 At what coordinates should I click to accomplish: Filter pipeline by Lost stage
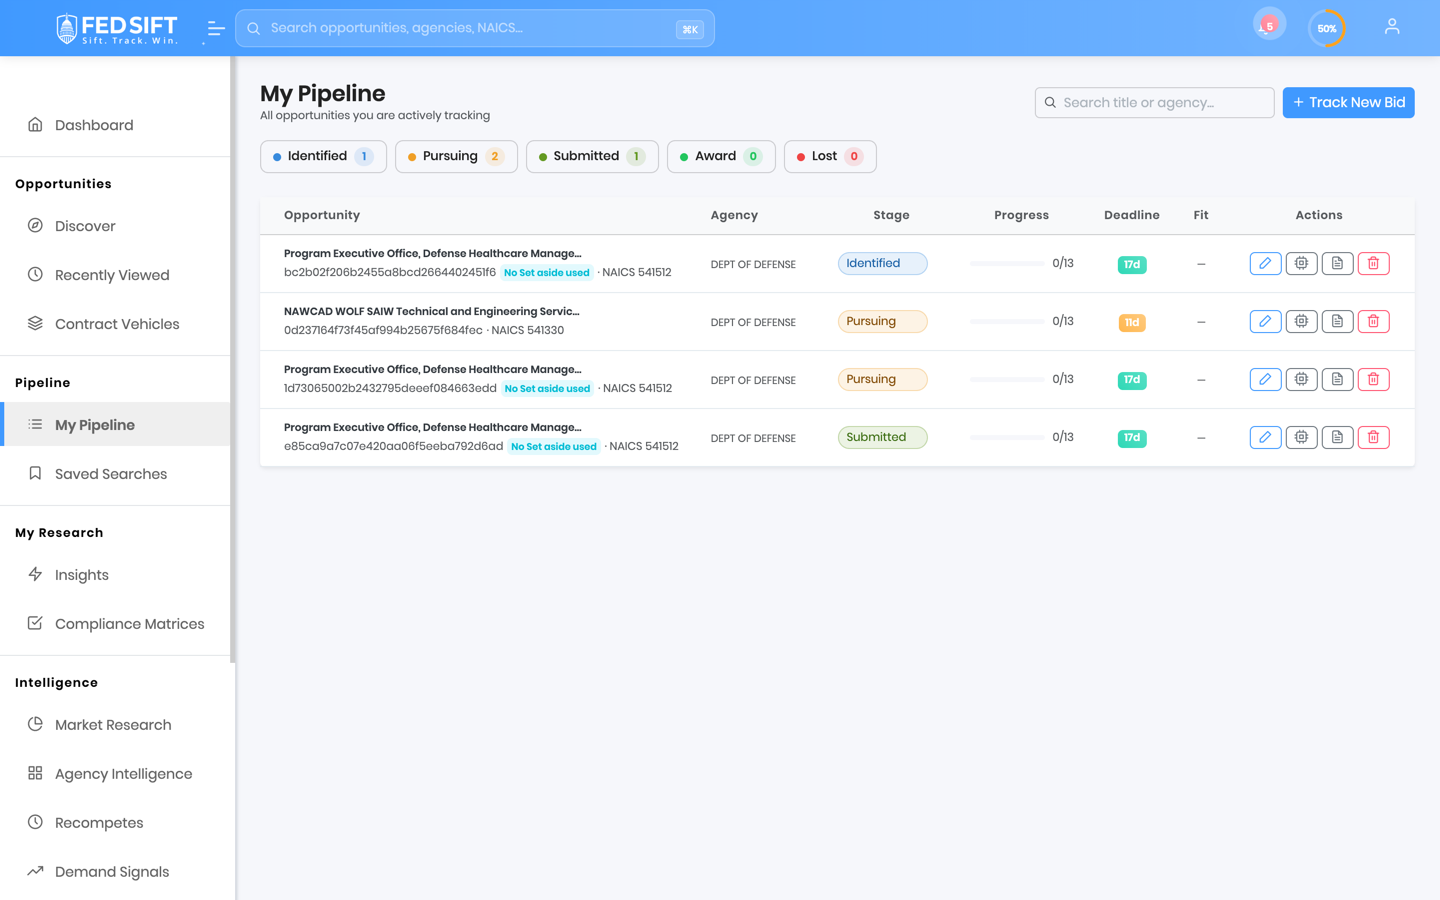coord(830,156)
